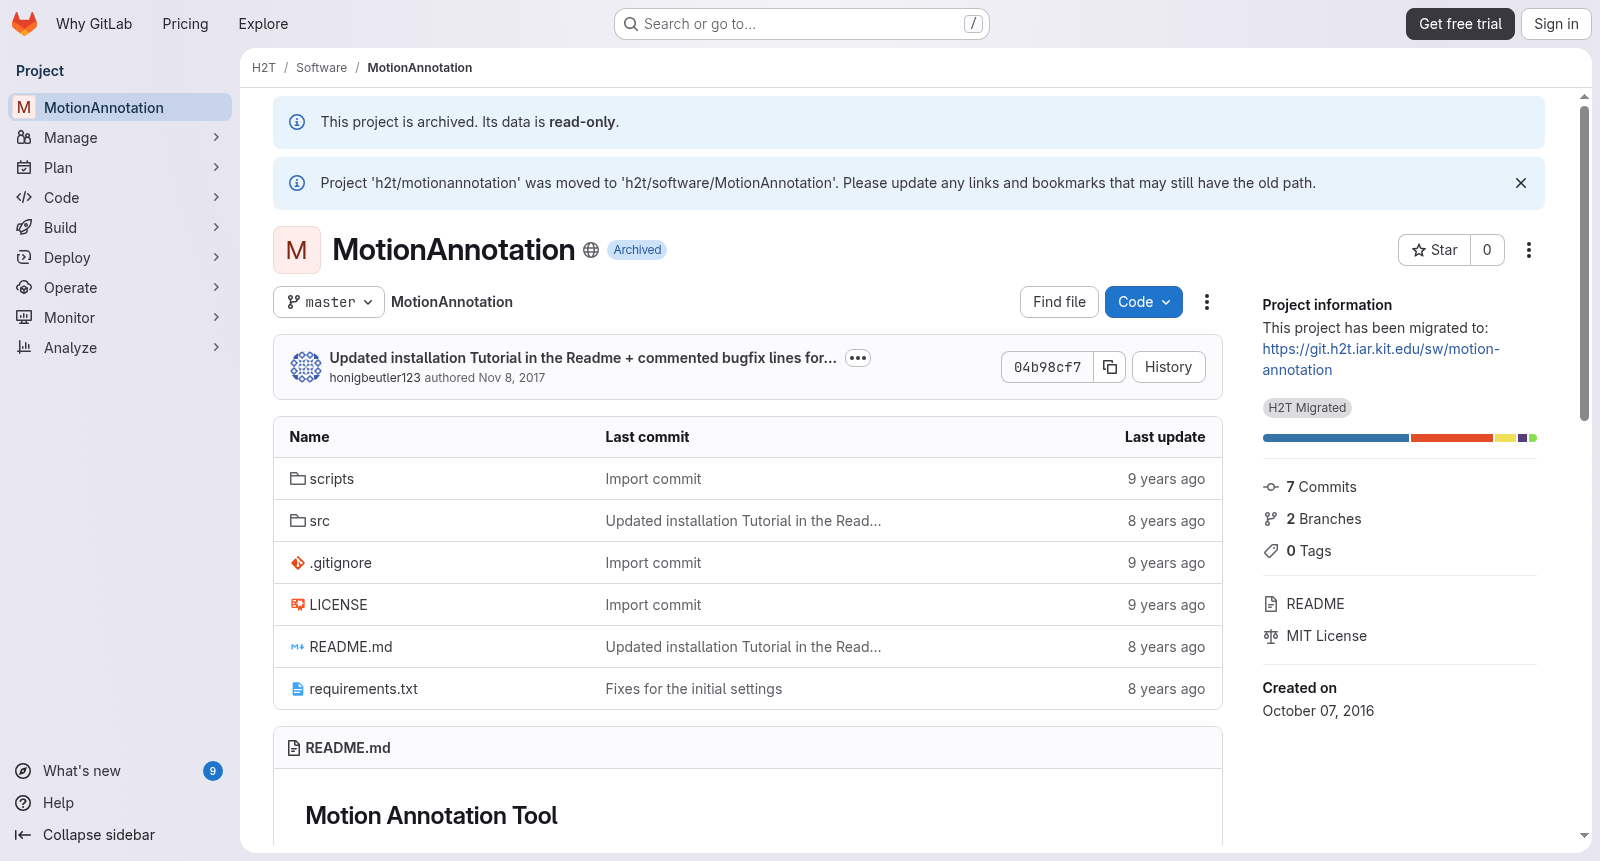The image size is (1600, 861).
Task: Open README.md in the file list
Action: [x=351, y=647]
